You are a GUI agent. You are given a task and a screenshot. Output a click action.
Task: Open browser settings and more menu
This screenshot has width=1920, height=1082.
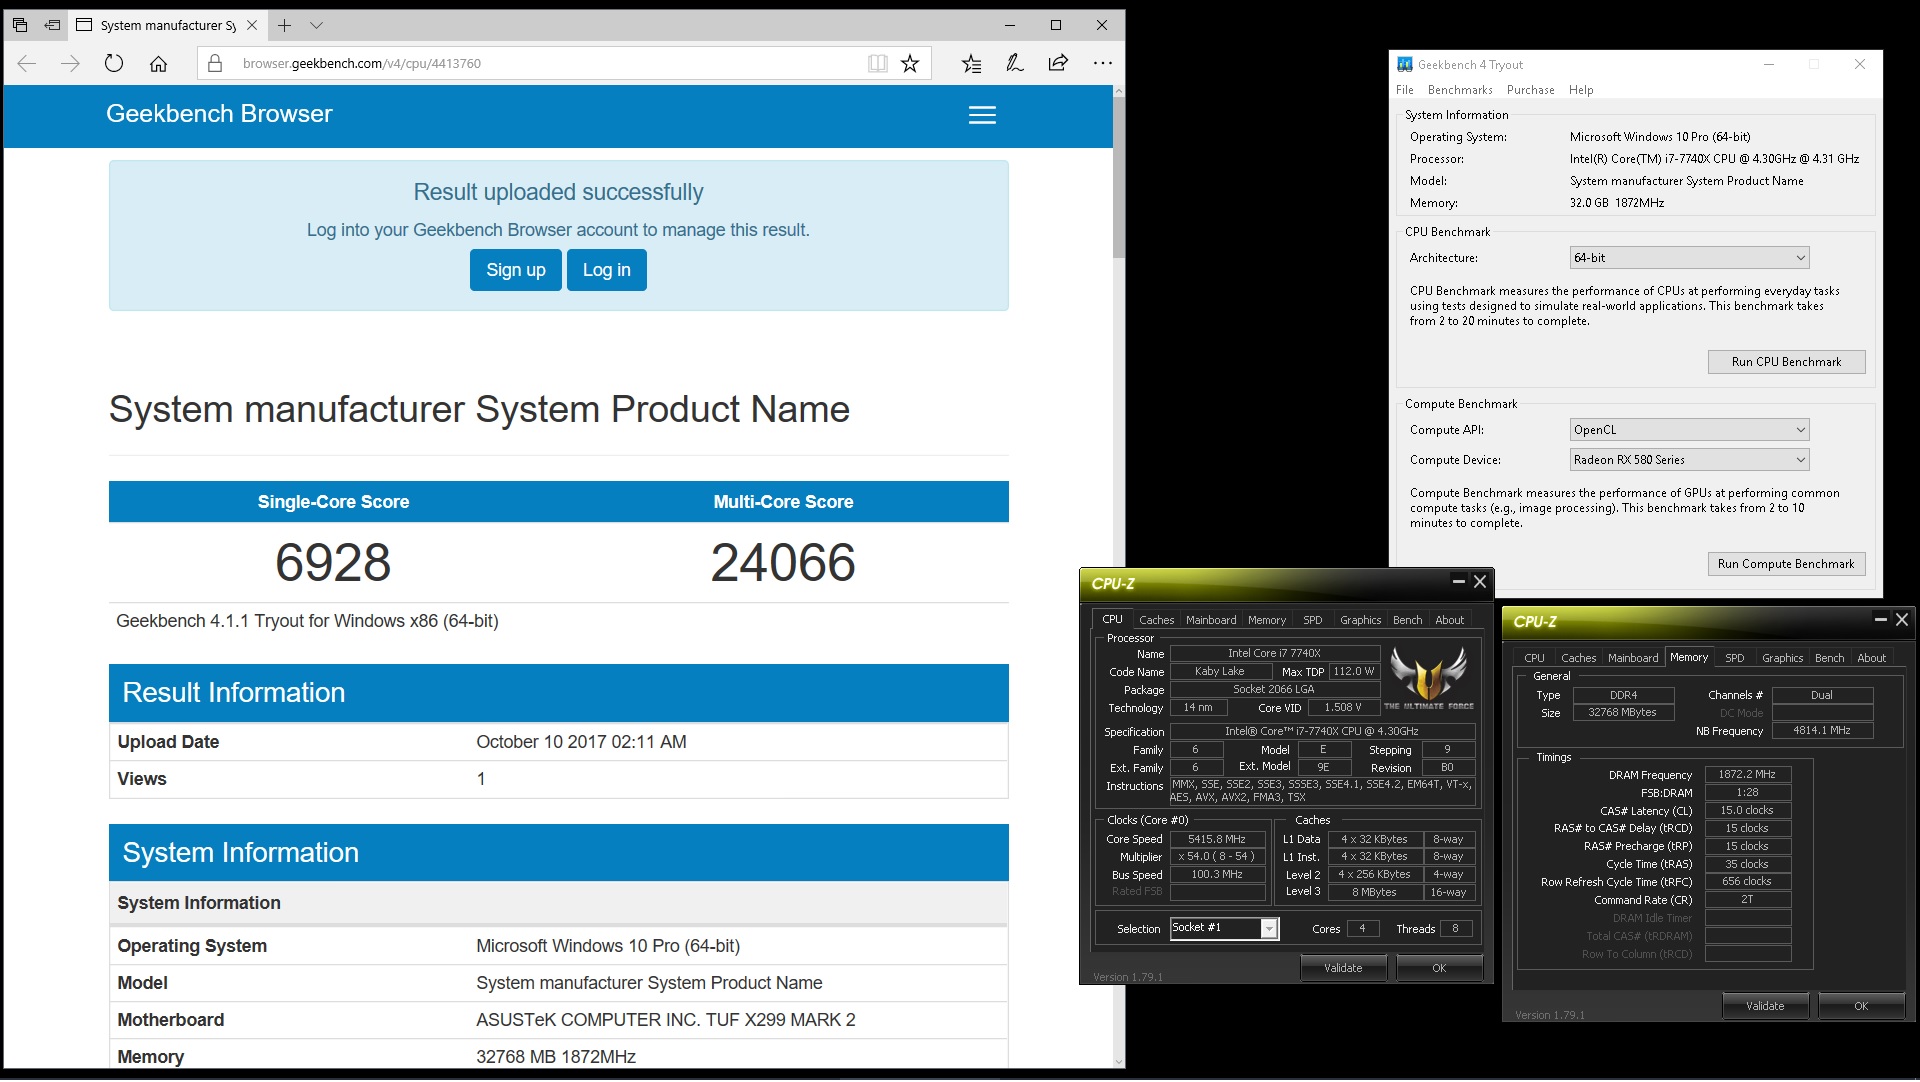(1102, 63)
